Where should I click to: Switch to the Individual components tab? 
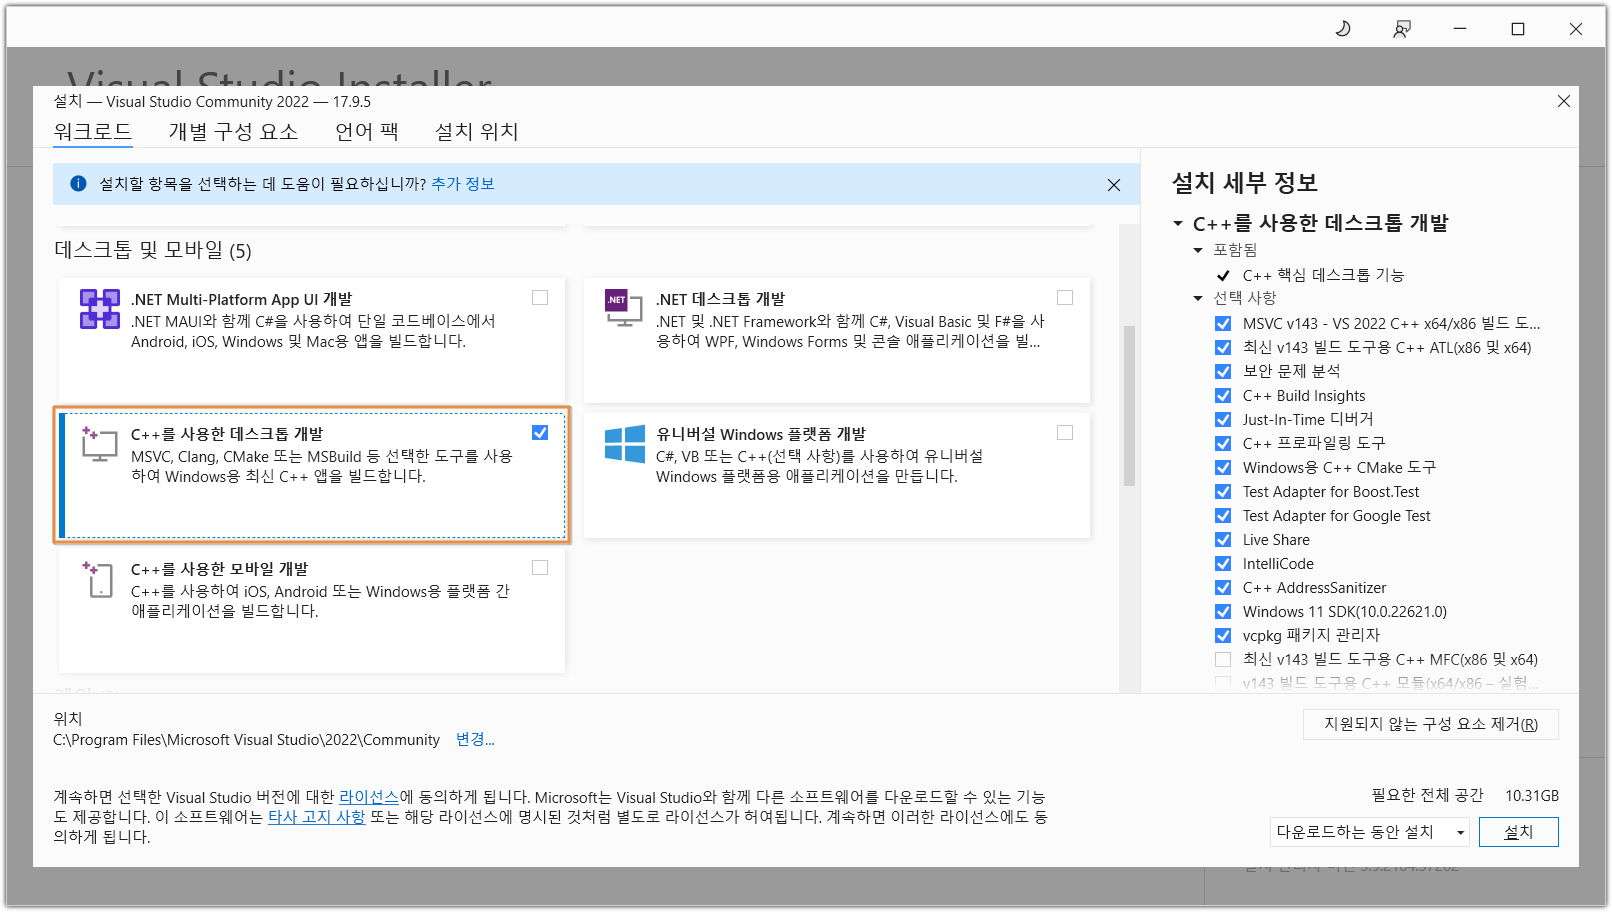pos(233,132)
